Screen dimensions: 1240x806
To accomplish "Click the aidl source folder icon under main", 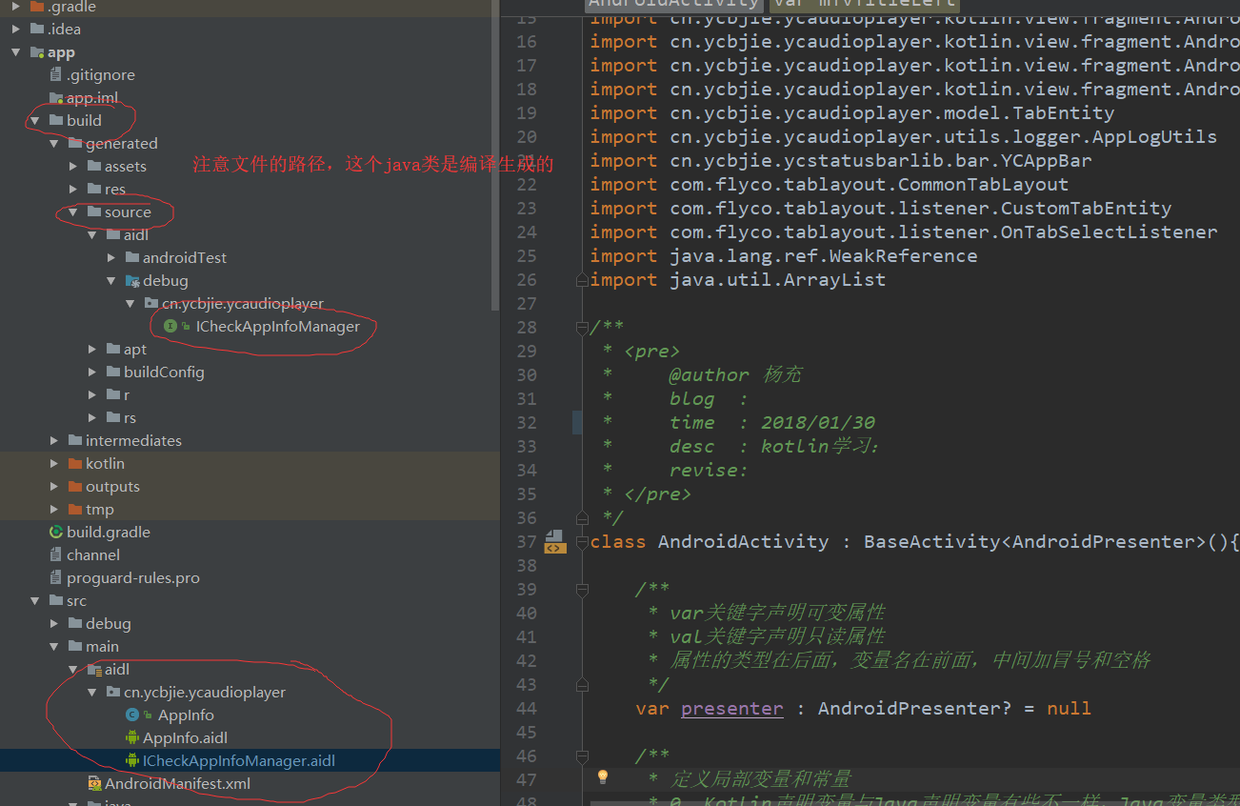I will (x=94, y=669).
